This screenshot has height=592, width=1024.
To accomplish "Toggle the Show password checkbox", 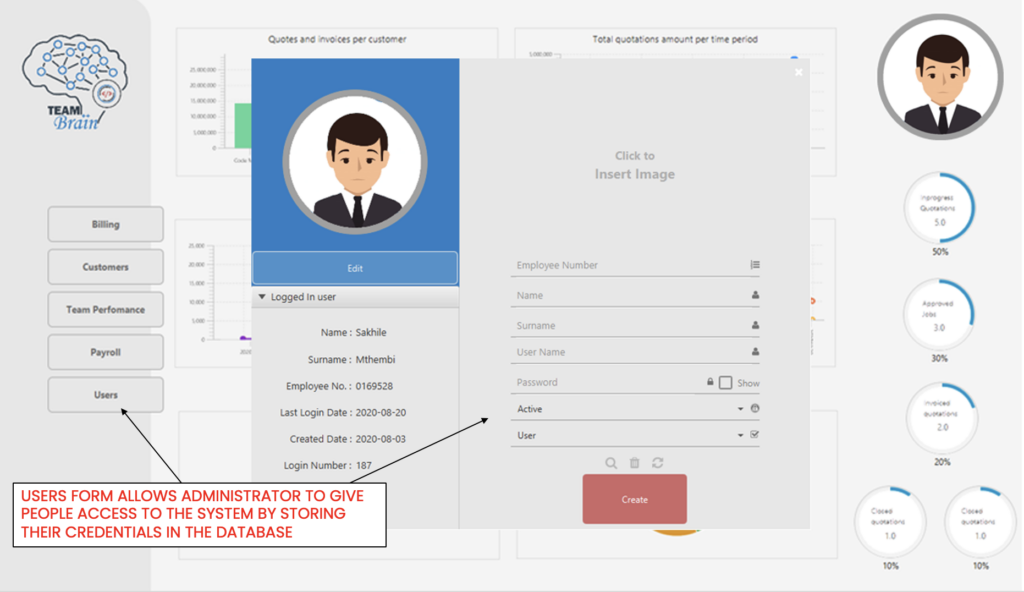I will [725, 383].
